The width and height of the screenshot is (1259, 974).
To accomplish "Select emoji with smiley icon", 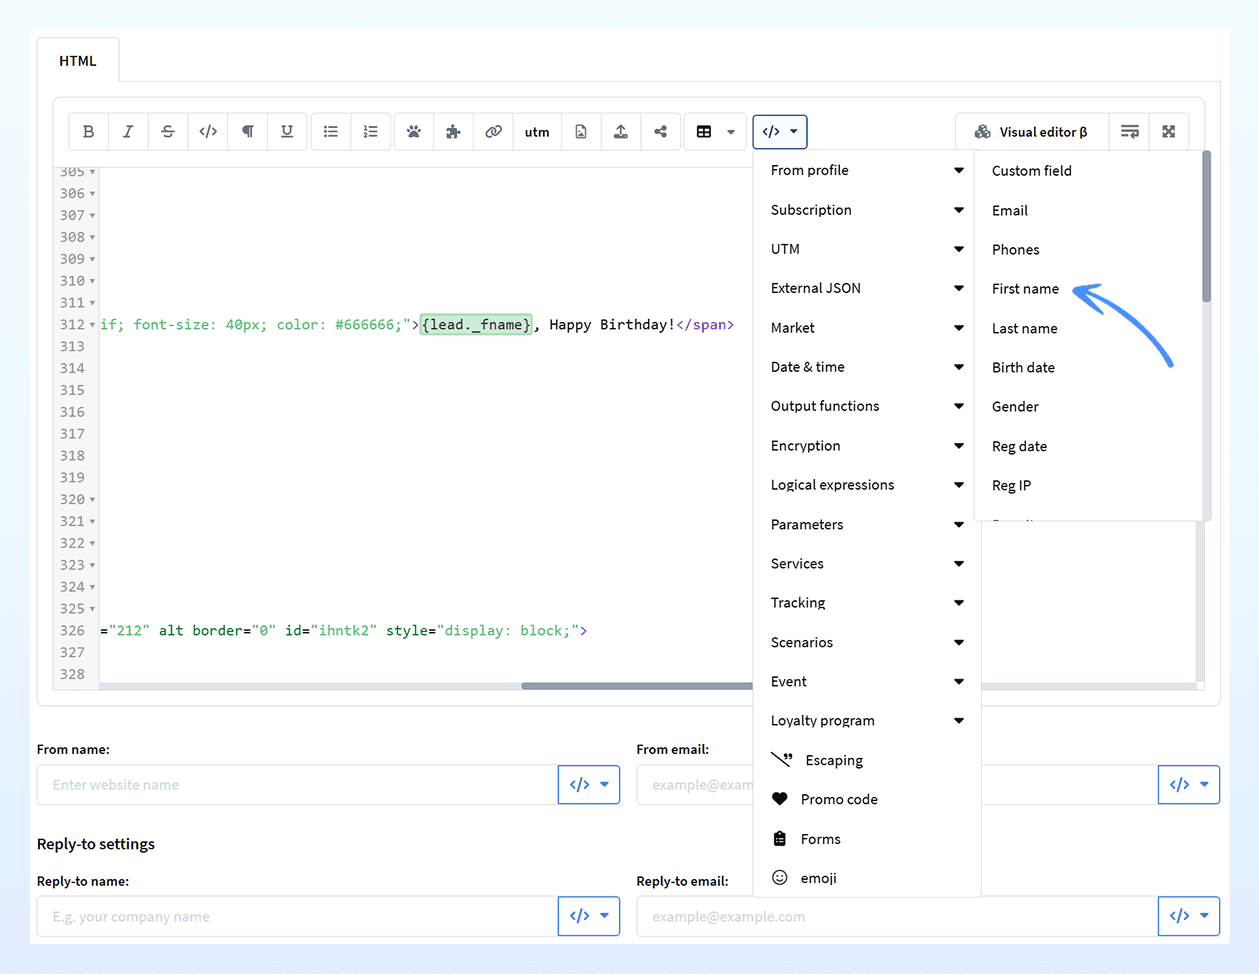I will [x=867, y=878].
